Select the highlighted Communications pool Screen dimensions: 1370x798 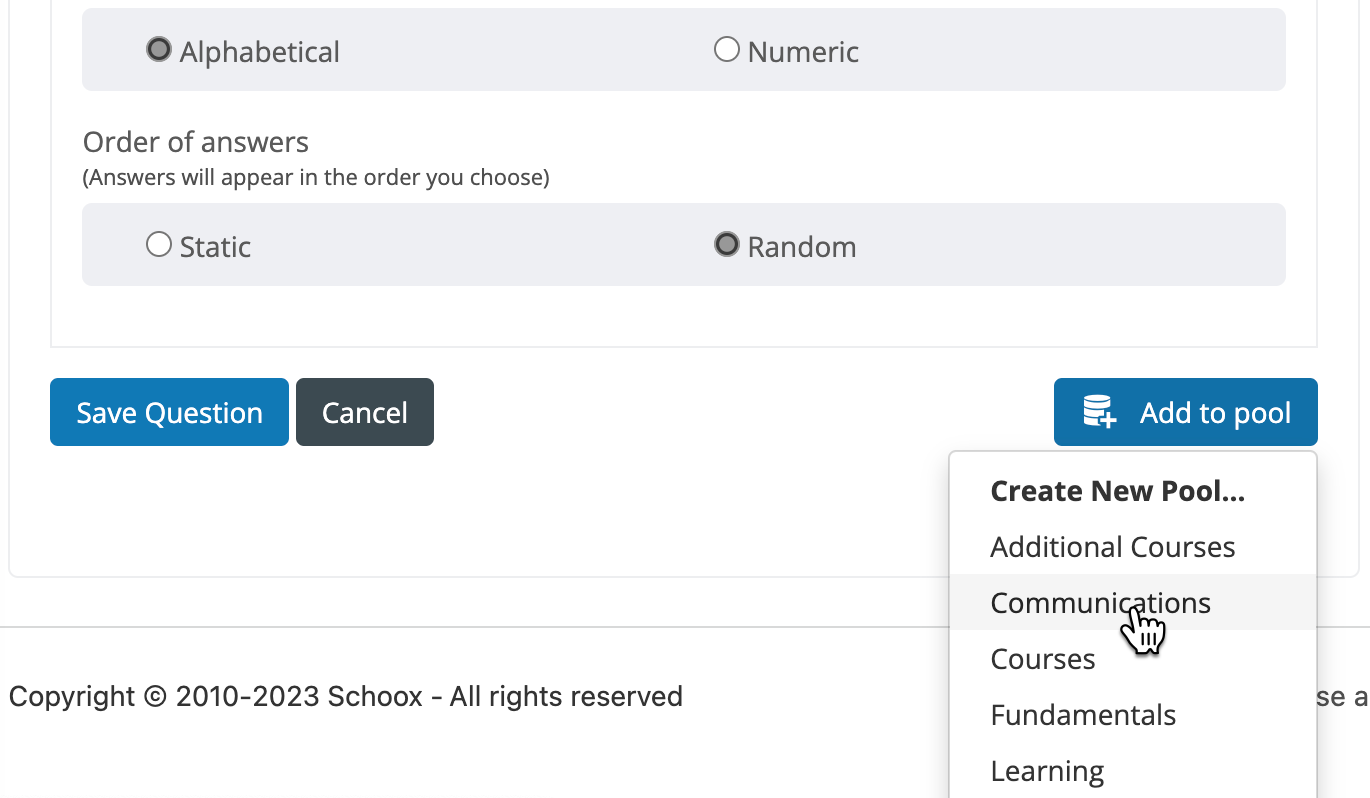(1100, 602)
